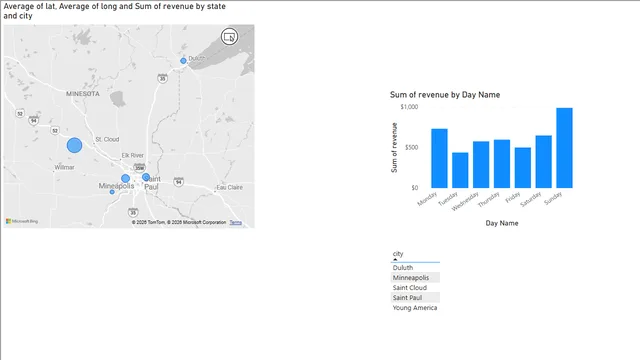This screenshot has height=360, width=640.
Task: Click the Sunday axis label
Action: (553, 198)
